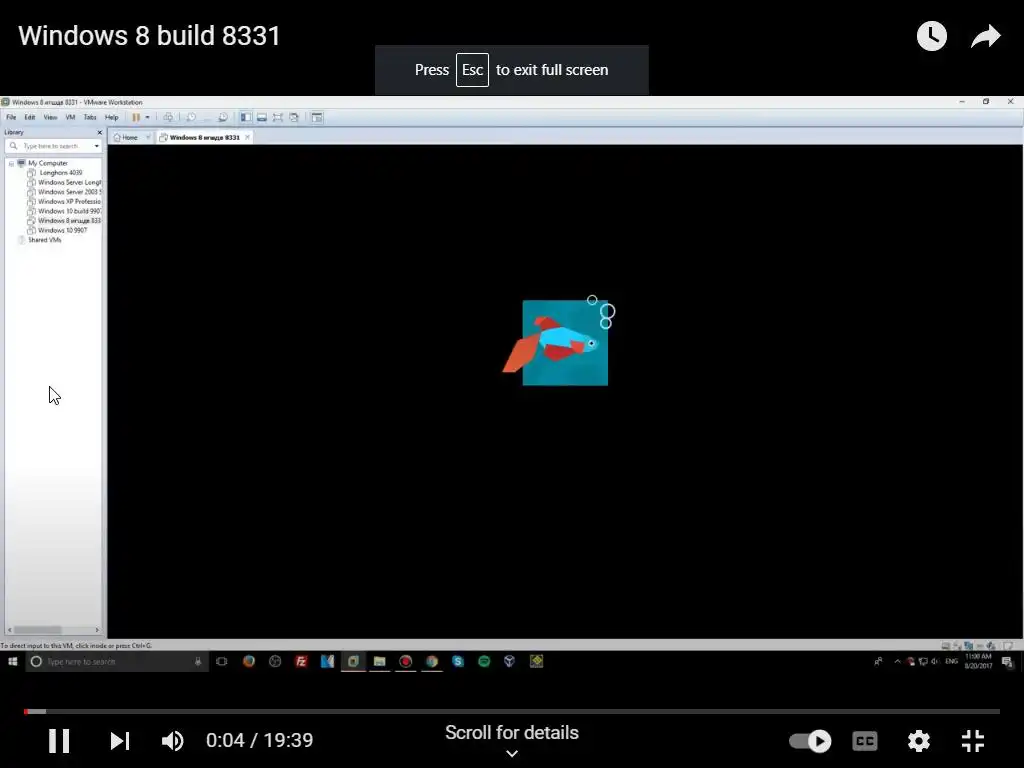The width and height of the screenshot is (1024, 768).
Task: Mute the video volume
Action: (172, 741)
